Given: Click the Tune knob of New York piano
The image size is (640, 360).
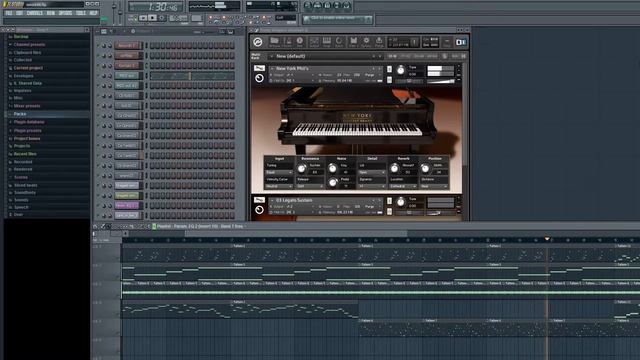Looking at the screenshot, I should tap(401, 70).
